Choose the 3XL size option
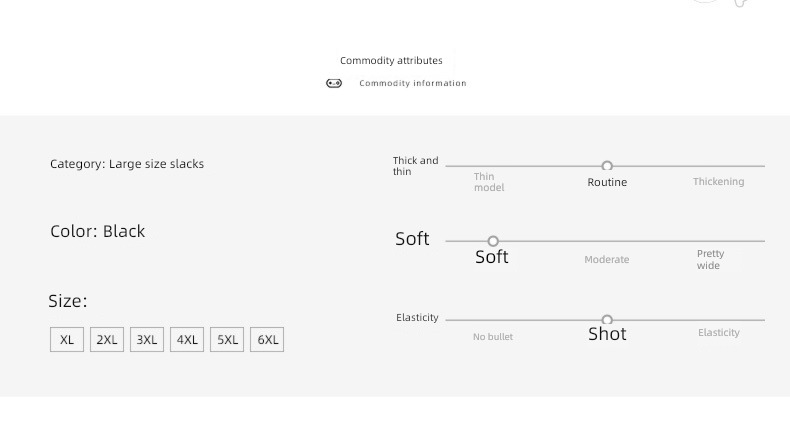Image resolution: width=790 pixels, height=422 pixels. point(147,339)
